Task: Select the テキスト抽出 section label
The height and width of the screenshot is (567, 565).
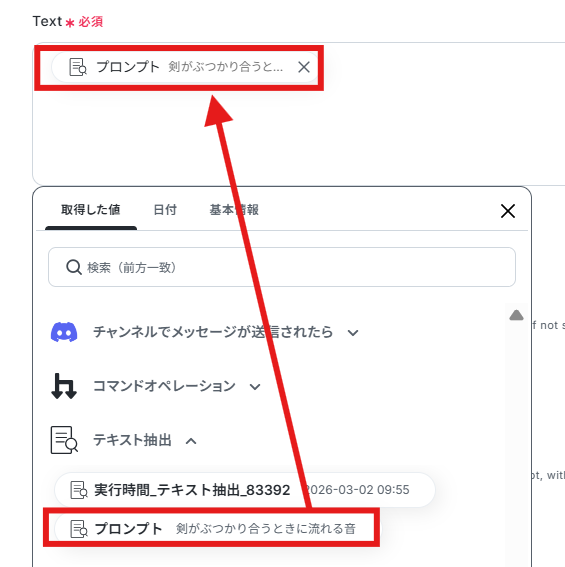Action: click(132, 440)
